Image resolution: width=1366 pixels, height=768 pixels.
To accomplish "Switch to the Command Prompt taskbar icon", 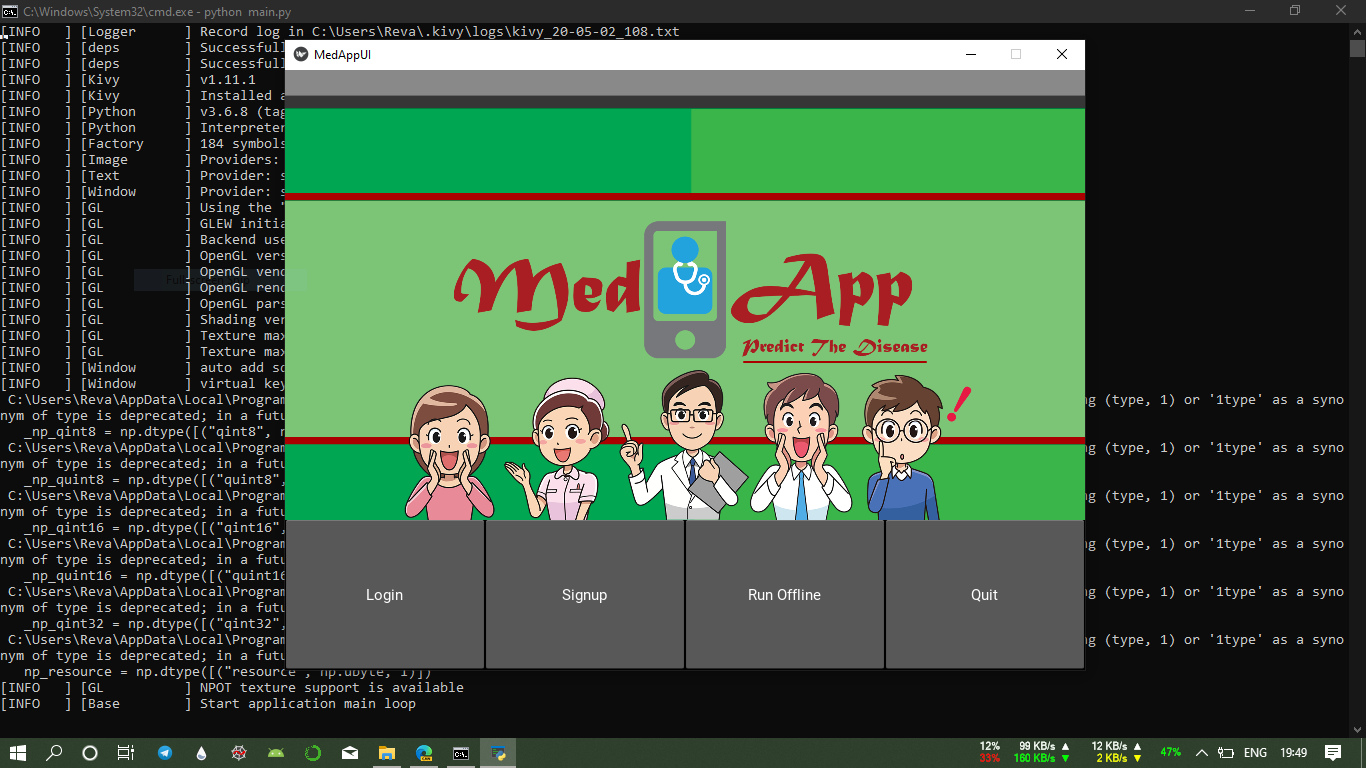I will coord(461,753).
